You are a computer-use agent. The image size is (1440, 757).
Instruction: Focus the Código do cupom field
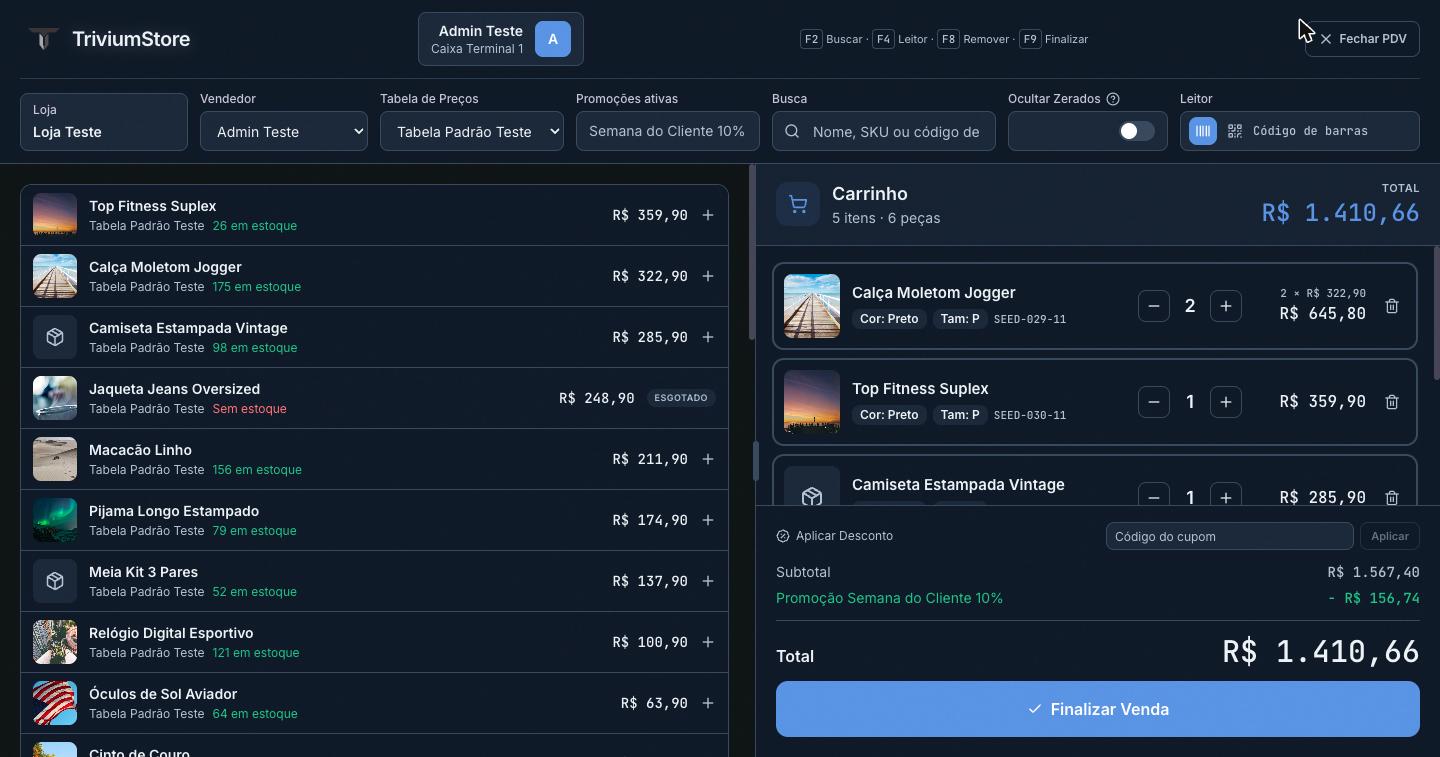pyautogui.click(x=1229, y=536)
